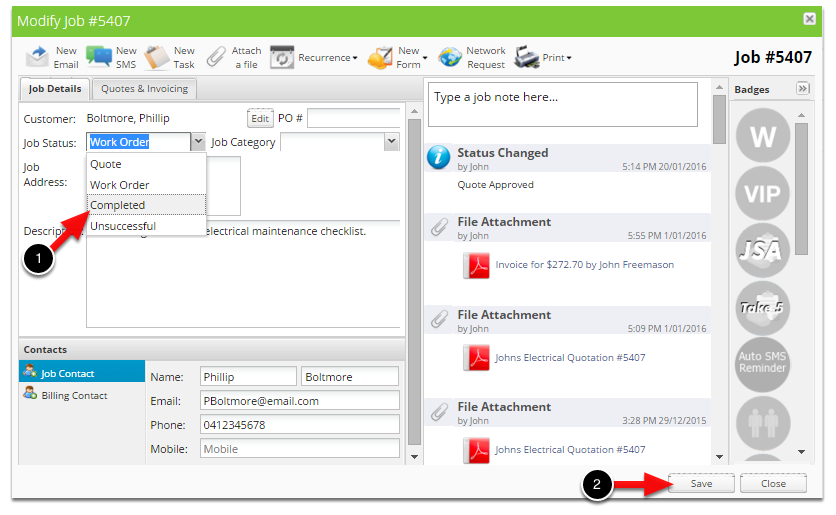
Task: Click the Email field
Action: click(300, 400)
